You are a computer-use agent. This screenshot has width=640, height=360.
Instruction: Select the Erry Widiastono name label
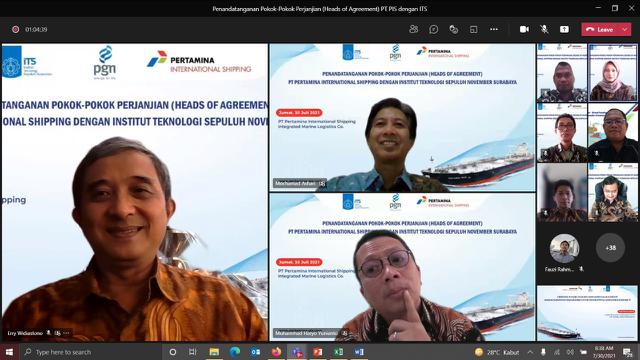25,333
